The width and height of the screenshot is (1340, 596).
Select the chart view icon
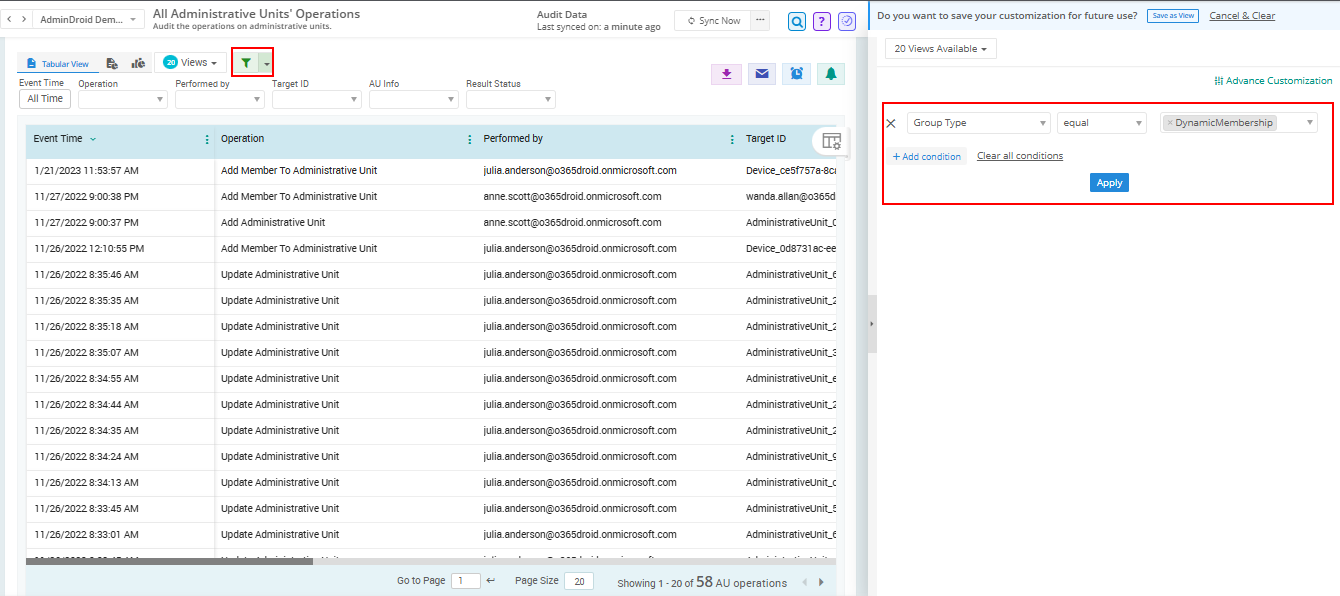pyautogui.click(x=137, y=62)
